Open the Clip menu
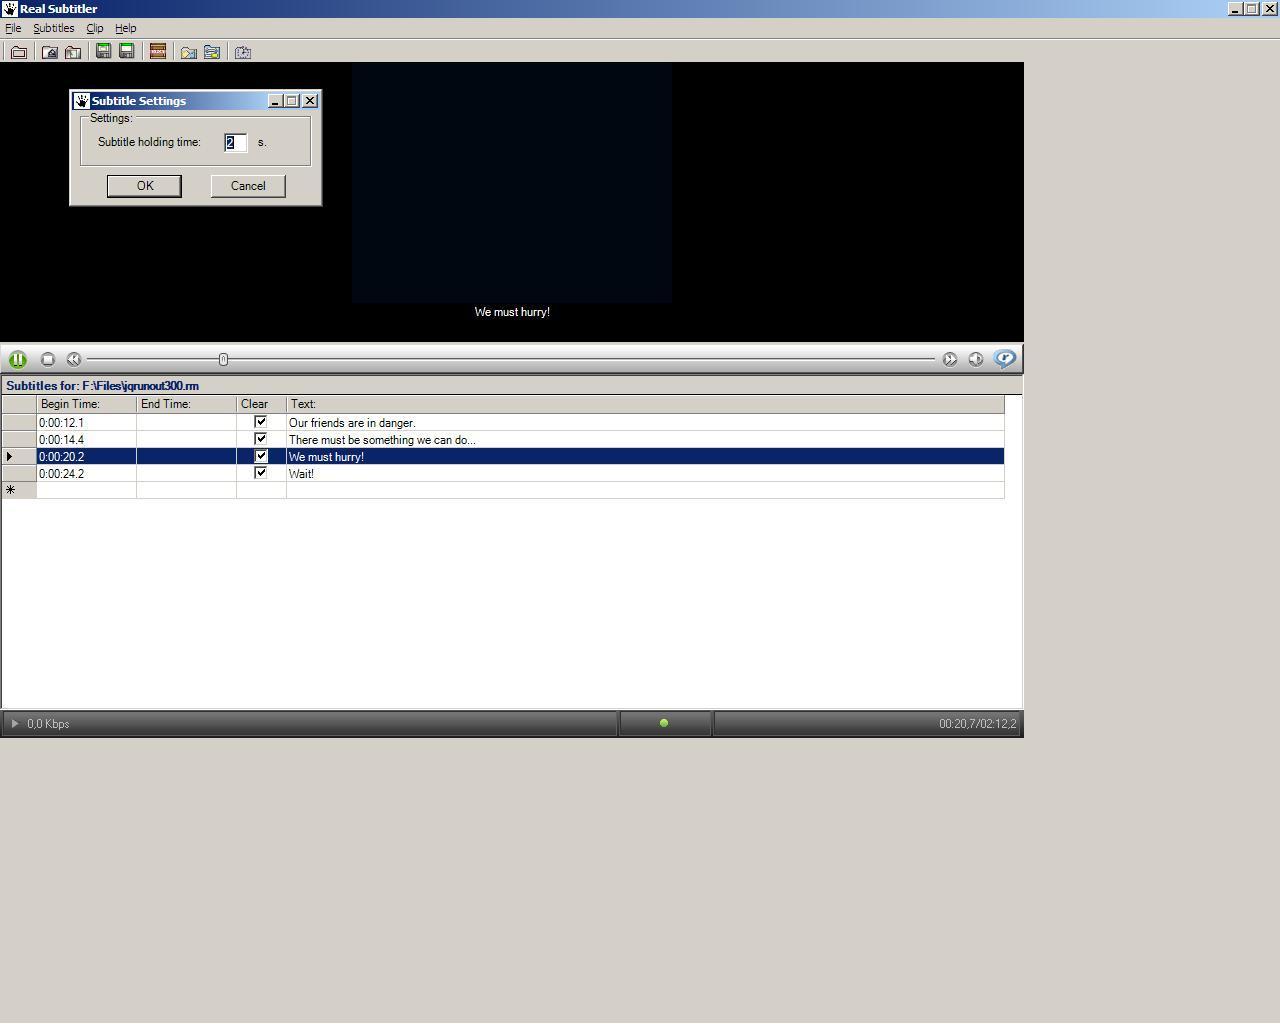Screen dimensions: 1280x1024 pyautogui.click(x=95, y=28)
